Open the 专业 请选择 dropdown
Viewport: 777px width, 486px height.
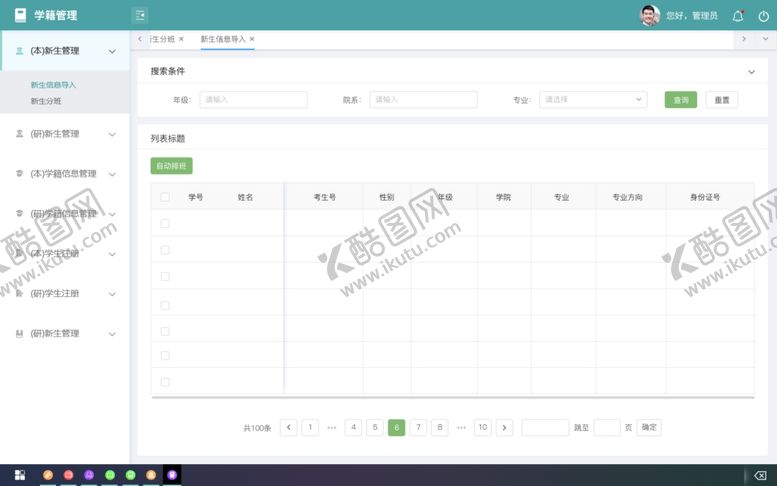[x=593, y=100]
